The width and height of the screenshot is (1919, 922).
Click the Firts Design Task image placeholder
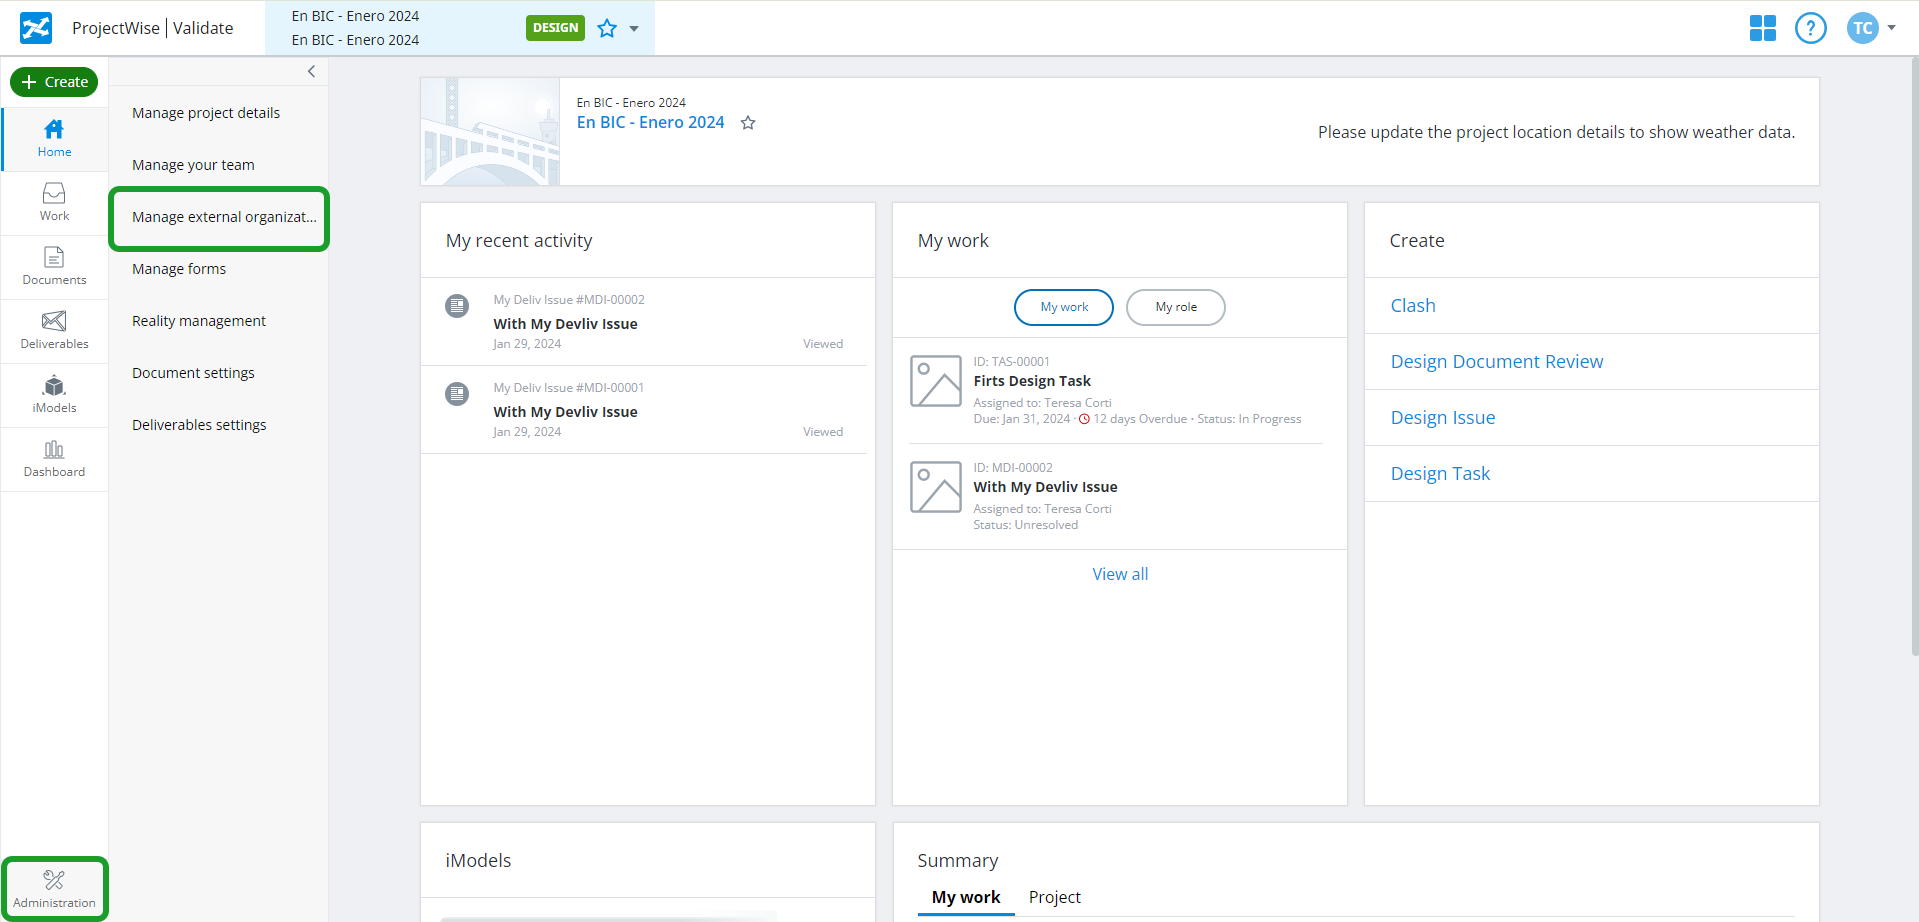[x=936, y=381]
